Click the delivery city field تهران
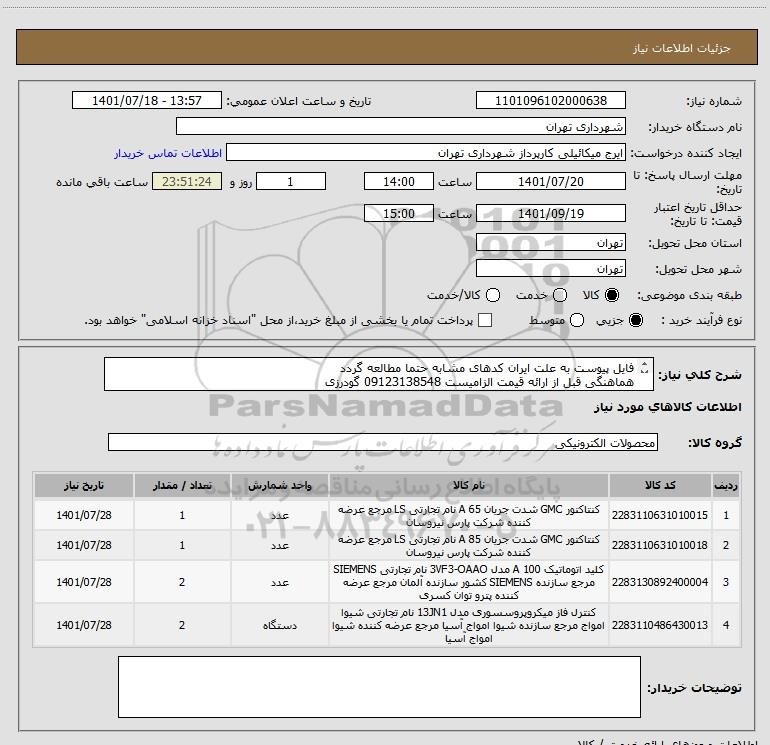This screenshot has height=745, width=770. pyautogui.click(x=550, y=268)
